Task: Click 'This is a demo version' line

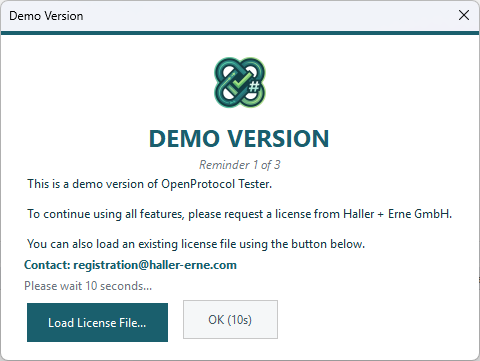Action: click(x=150, y=184)
